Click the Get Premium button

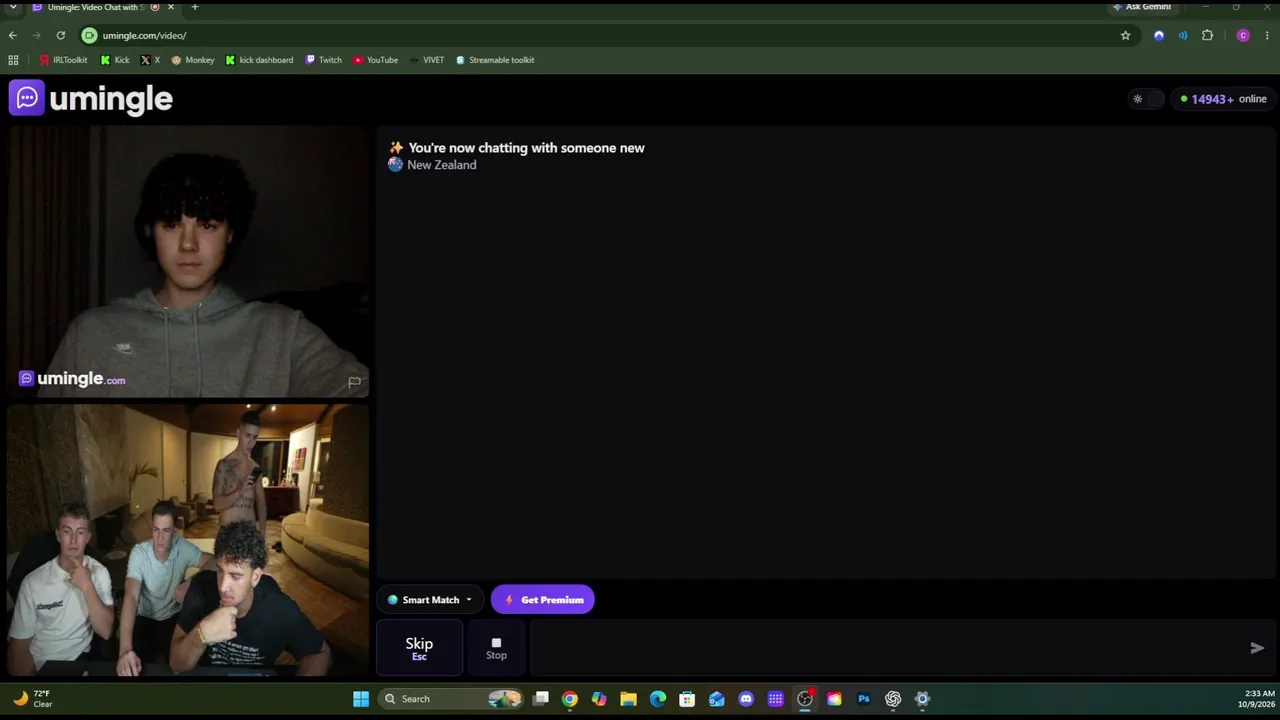pos(543,600)
